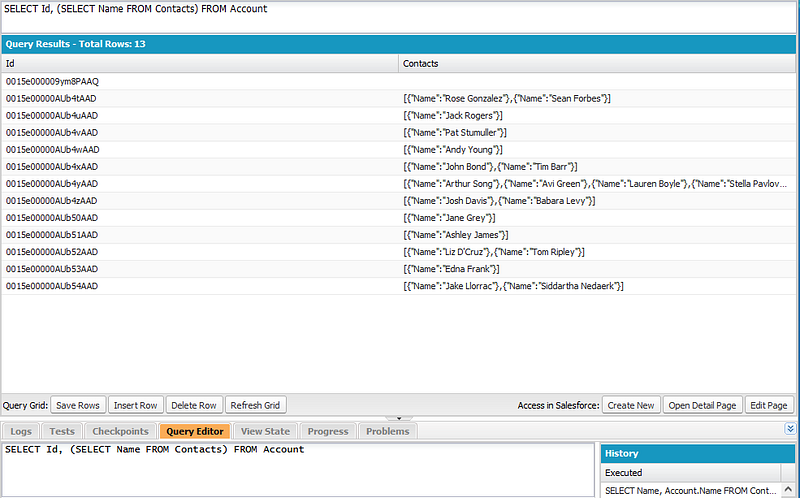
Task: Click the Edit Page button
Action: [769, 405]
